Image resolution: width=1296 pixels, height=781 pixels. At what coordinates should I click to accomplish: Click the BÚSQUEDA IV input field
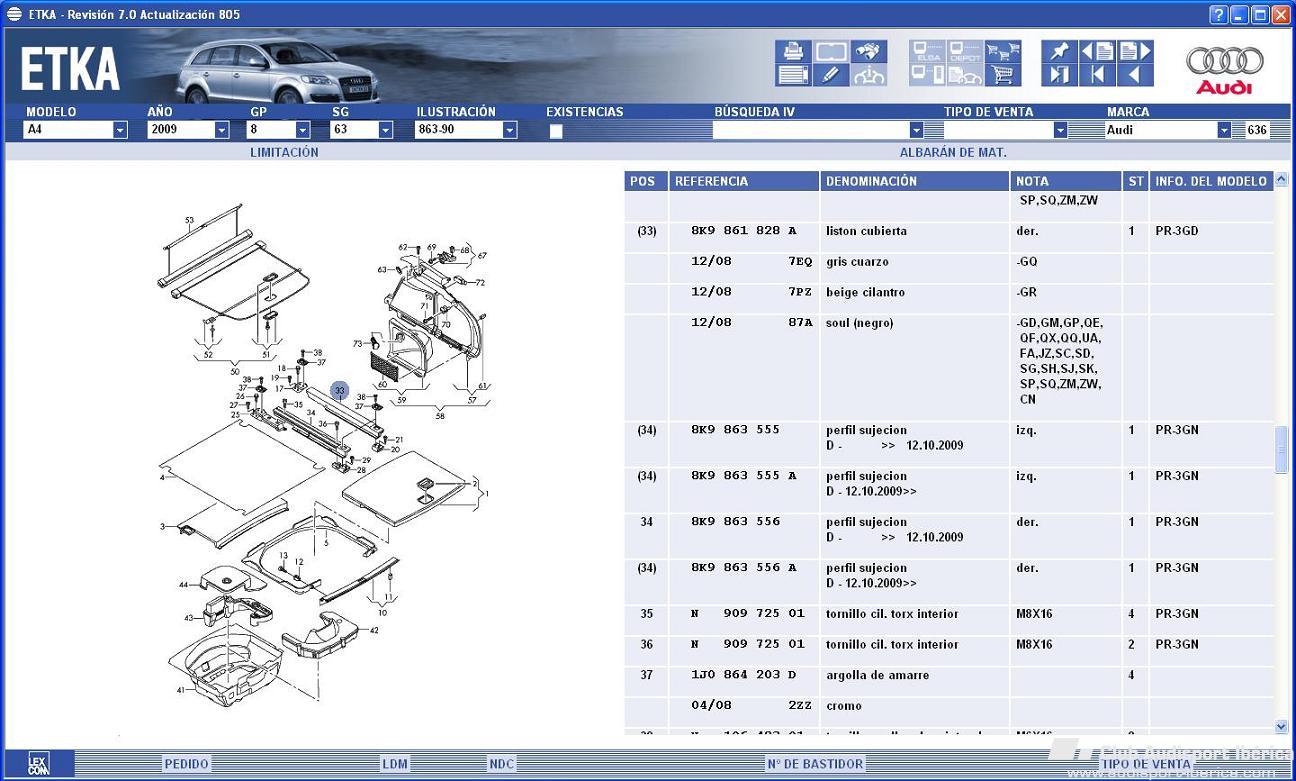(x=811, y=130)
